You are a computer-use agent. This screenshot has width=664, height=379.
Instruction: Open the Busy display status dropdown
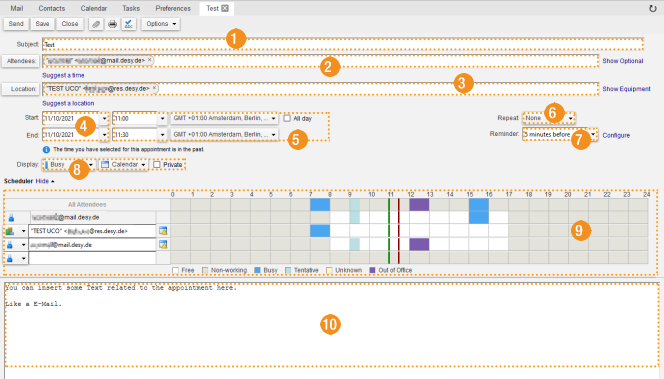(69, 164)
